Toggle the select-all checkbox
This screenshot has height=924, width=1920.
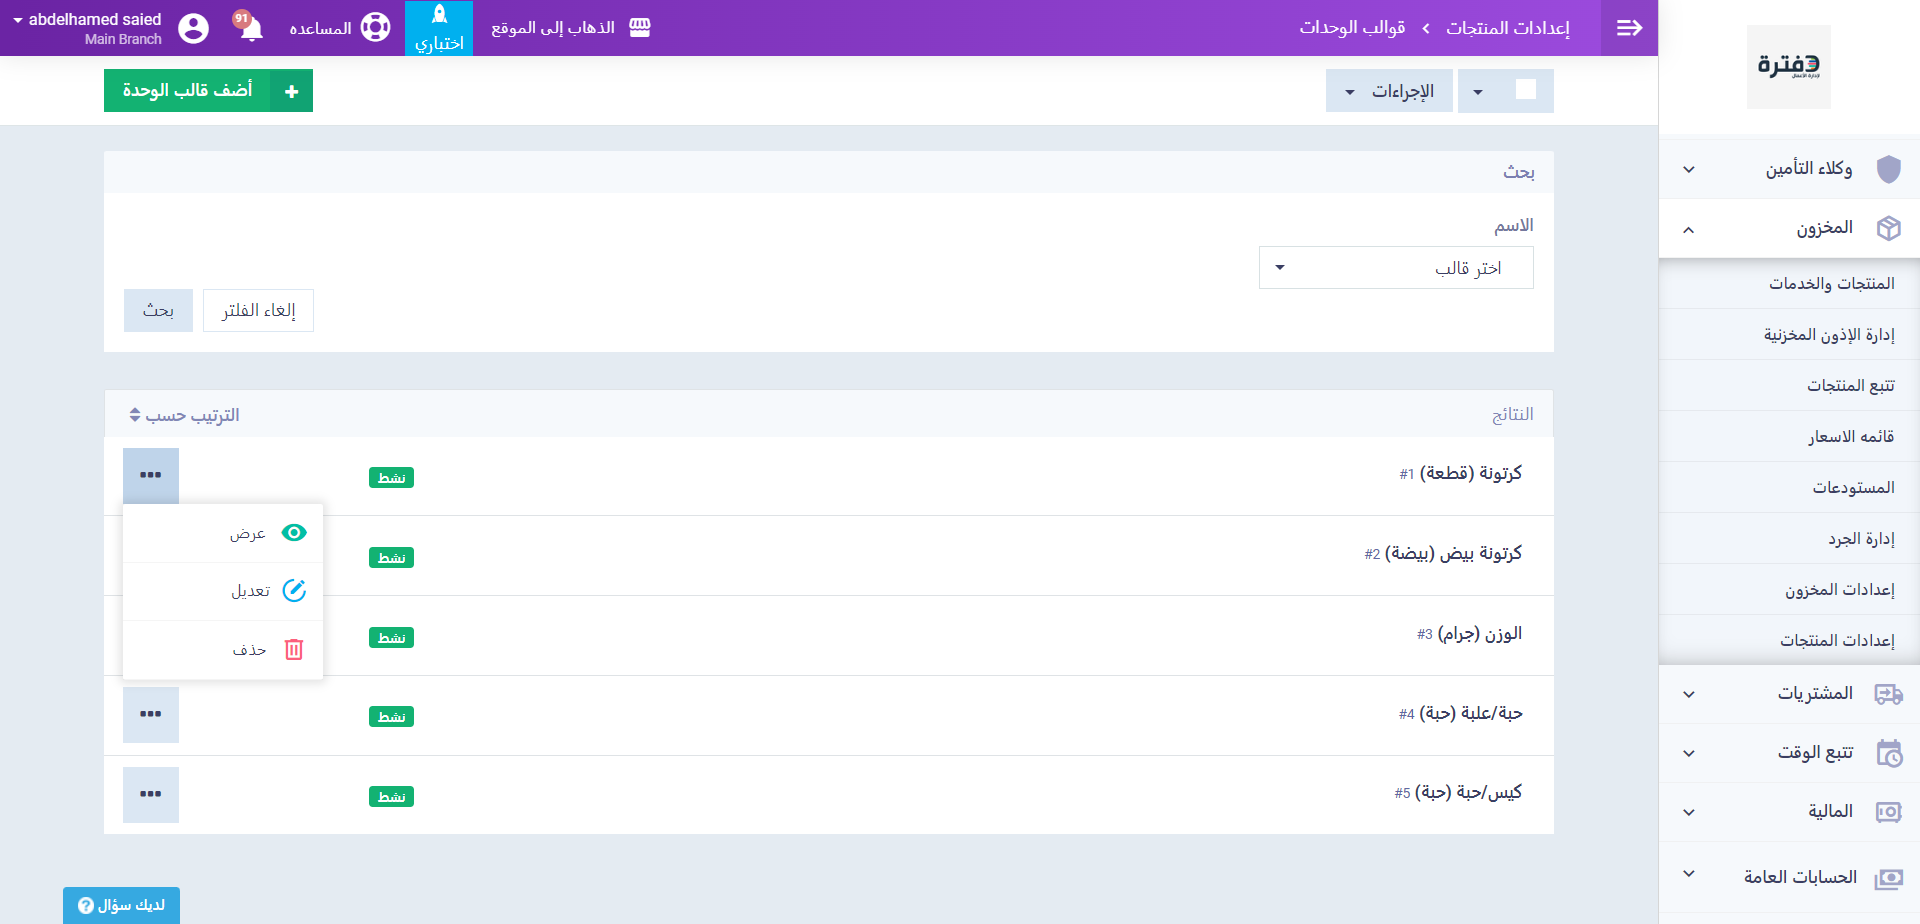(1526, 90)
